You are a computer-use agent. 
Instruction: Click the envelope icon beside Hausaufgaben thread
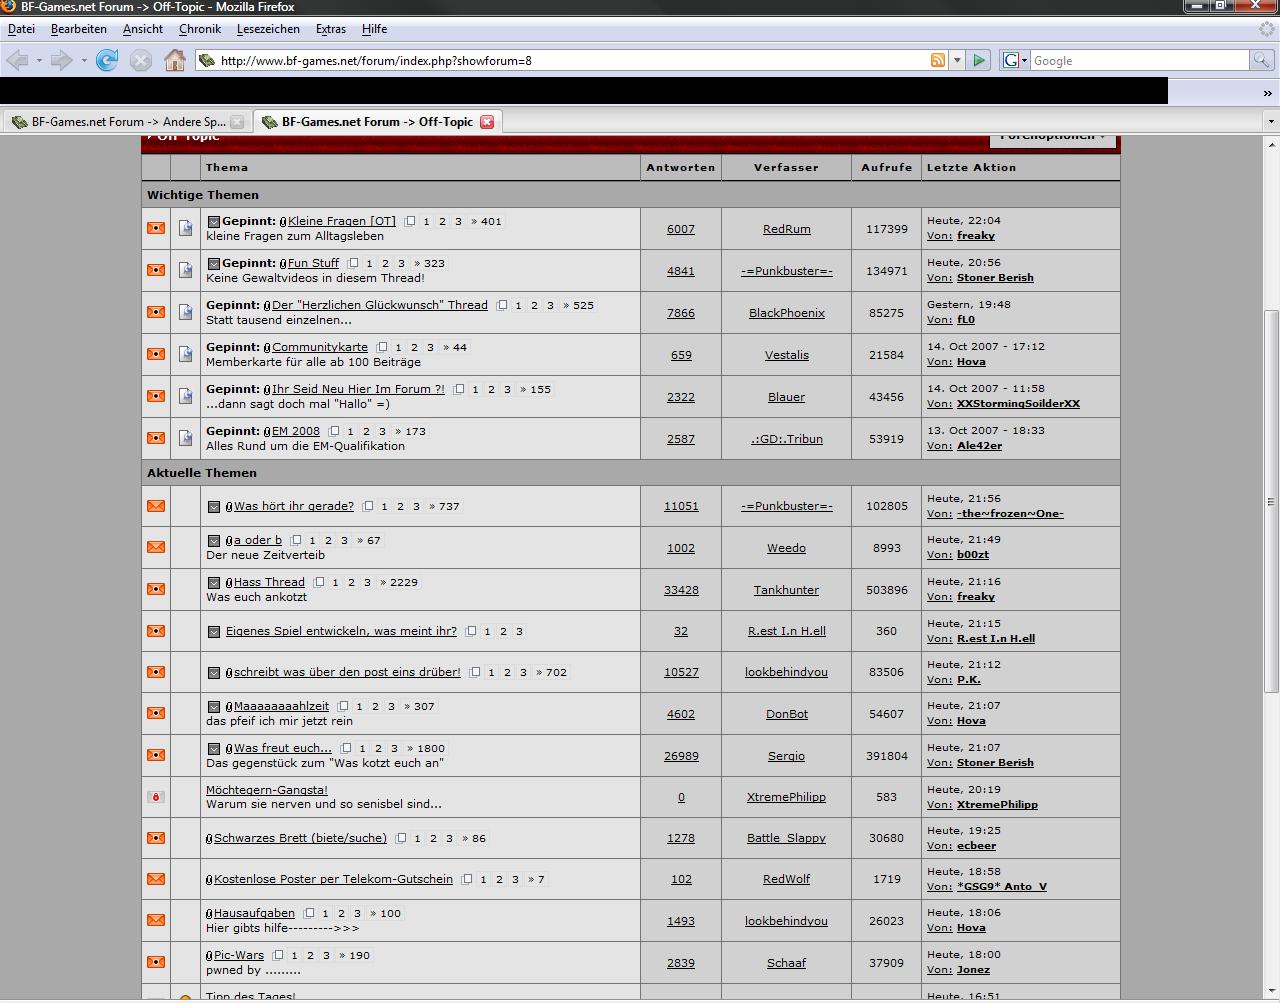156,920
